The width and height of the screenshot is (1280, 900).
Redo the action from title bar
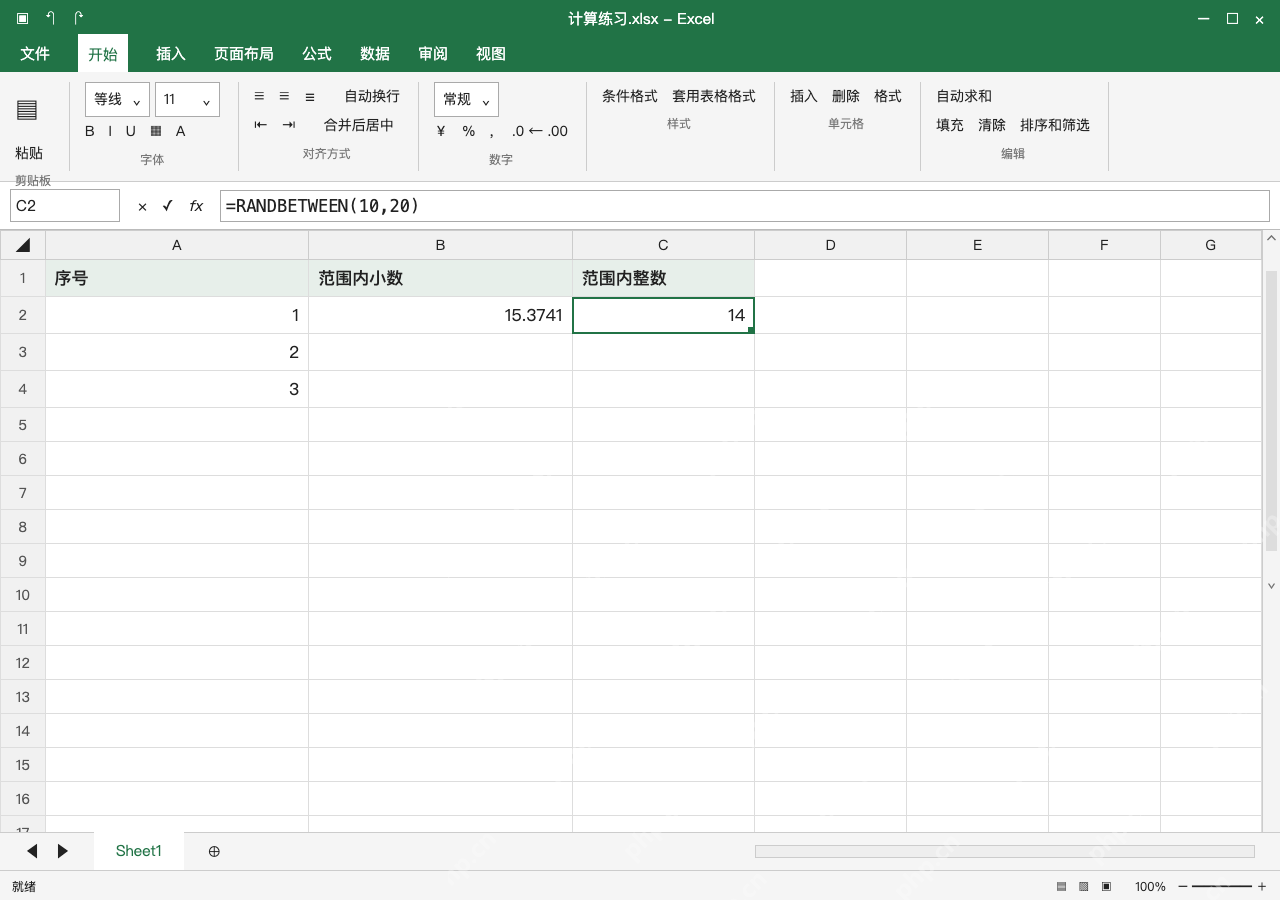79,18
